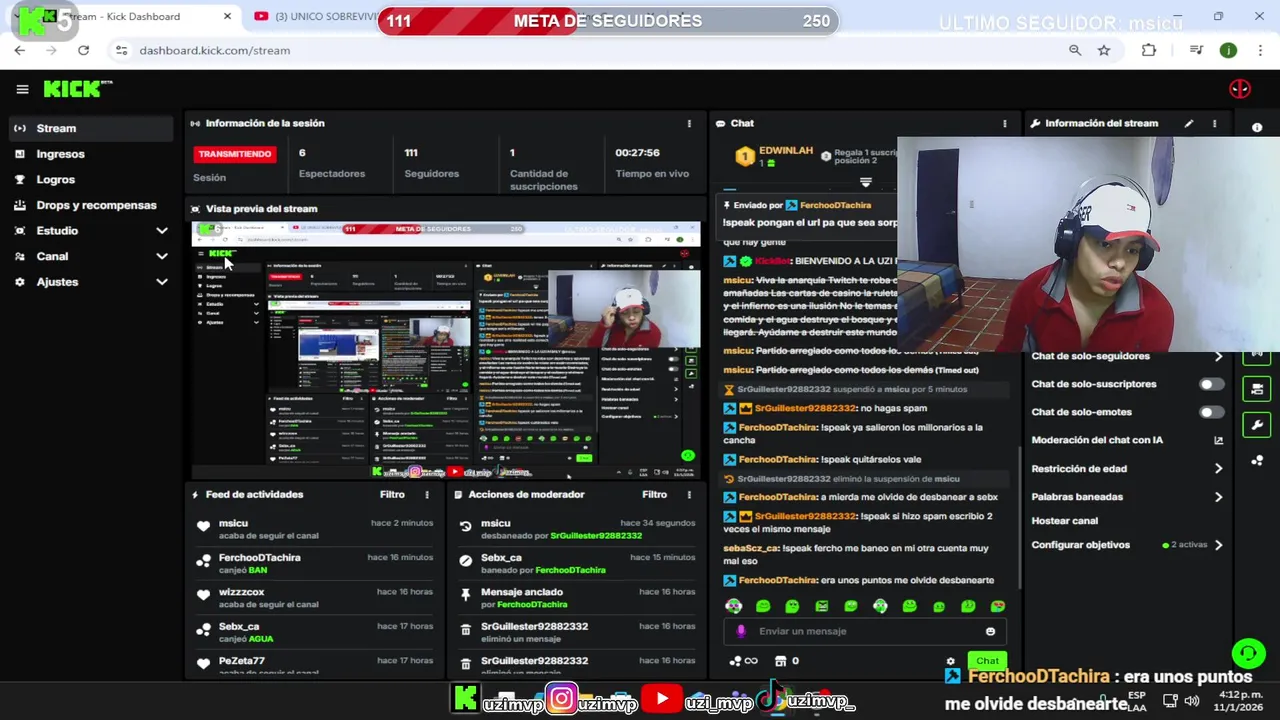
Task: Click the browser bookmark star icon
Action: (x=1104, y=50)
